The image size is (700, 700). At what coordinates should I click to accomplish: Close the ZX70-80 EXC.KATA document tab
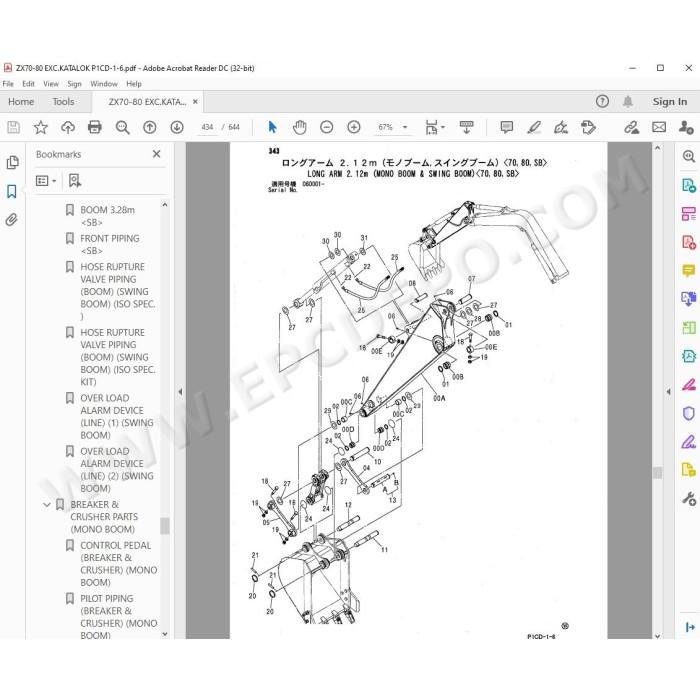click(195, 102)
